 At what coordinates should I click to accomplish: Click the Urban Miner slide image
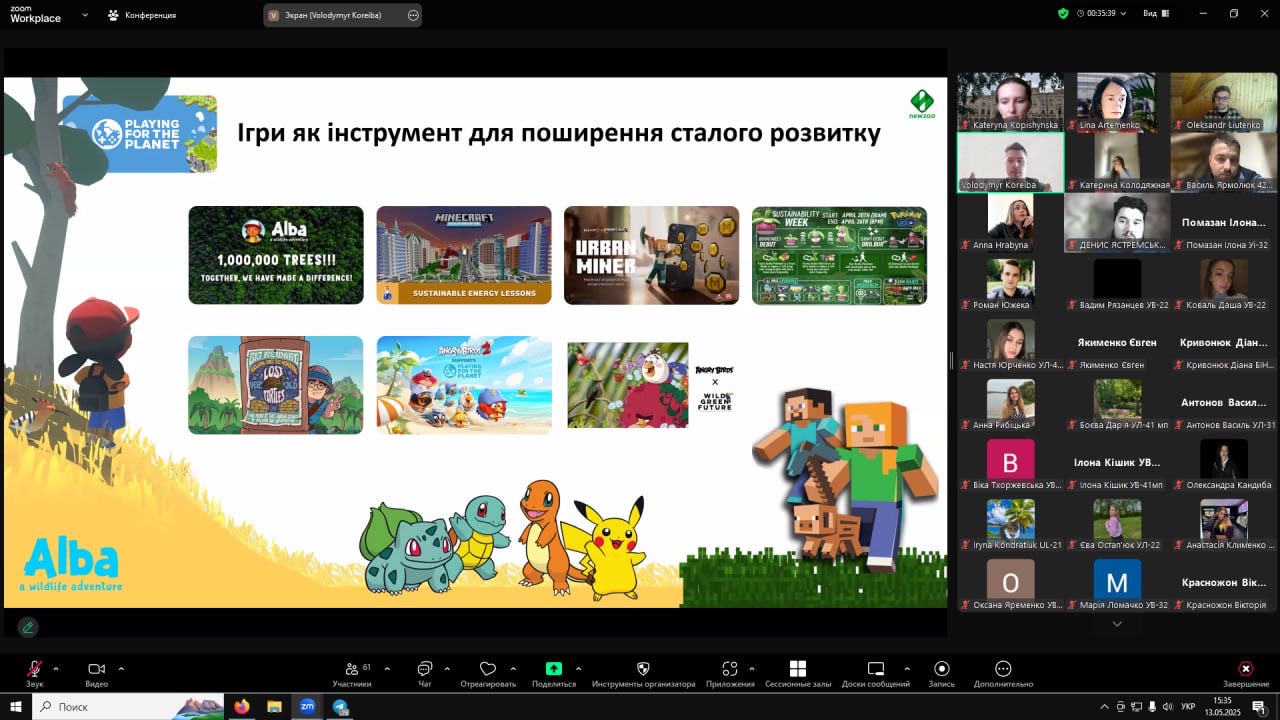pyautogui.click(x=651, y=255)
